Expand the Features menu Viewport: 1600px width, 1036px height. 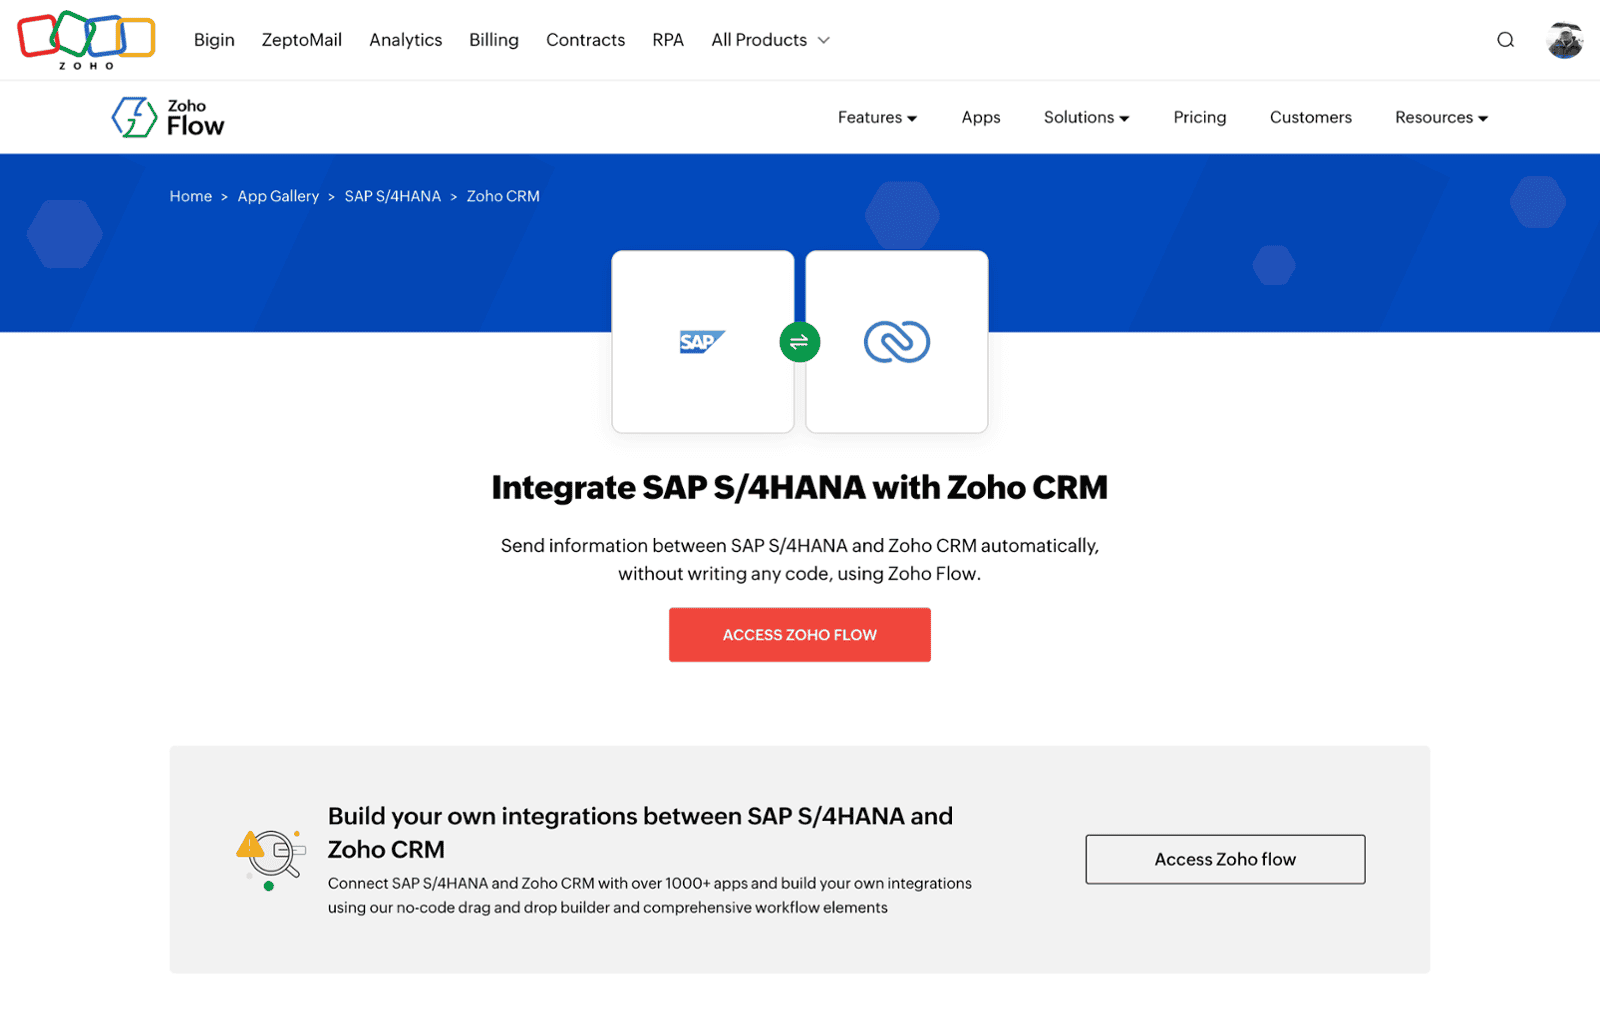877,117
